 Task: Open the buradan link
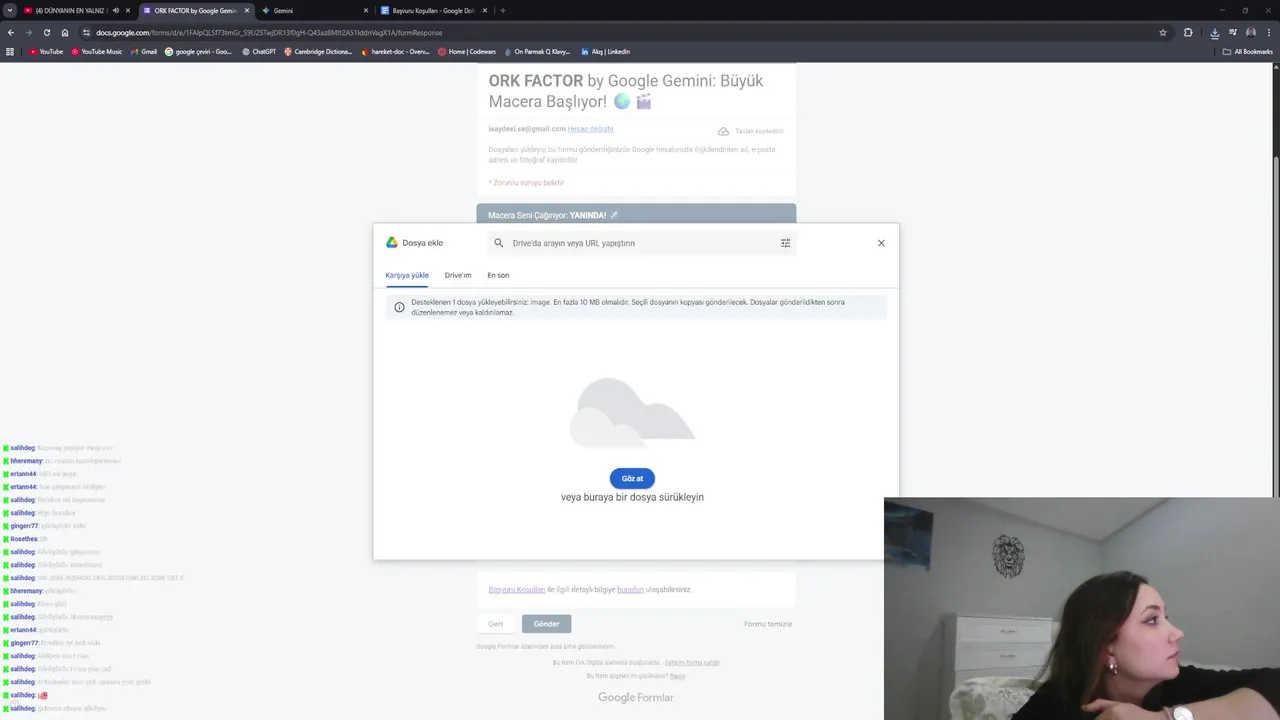[x=630, y=590]
